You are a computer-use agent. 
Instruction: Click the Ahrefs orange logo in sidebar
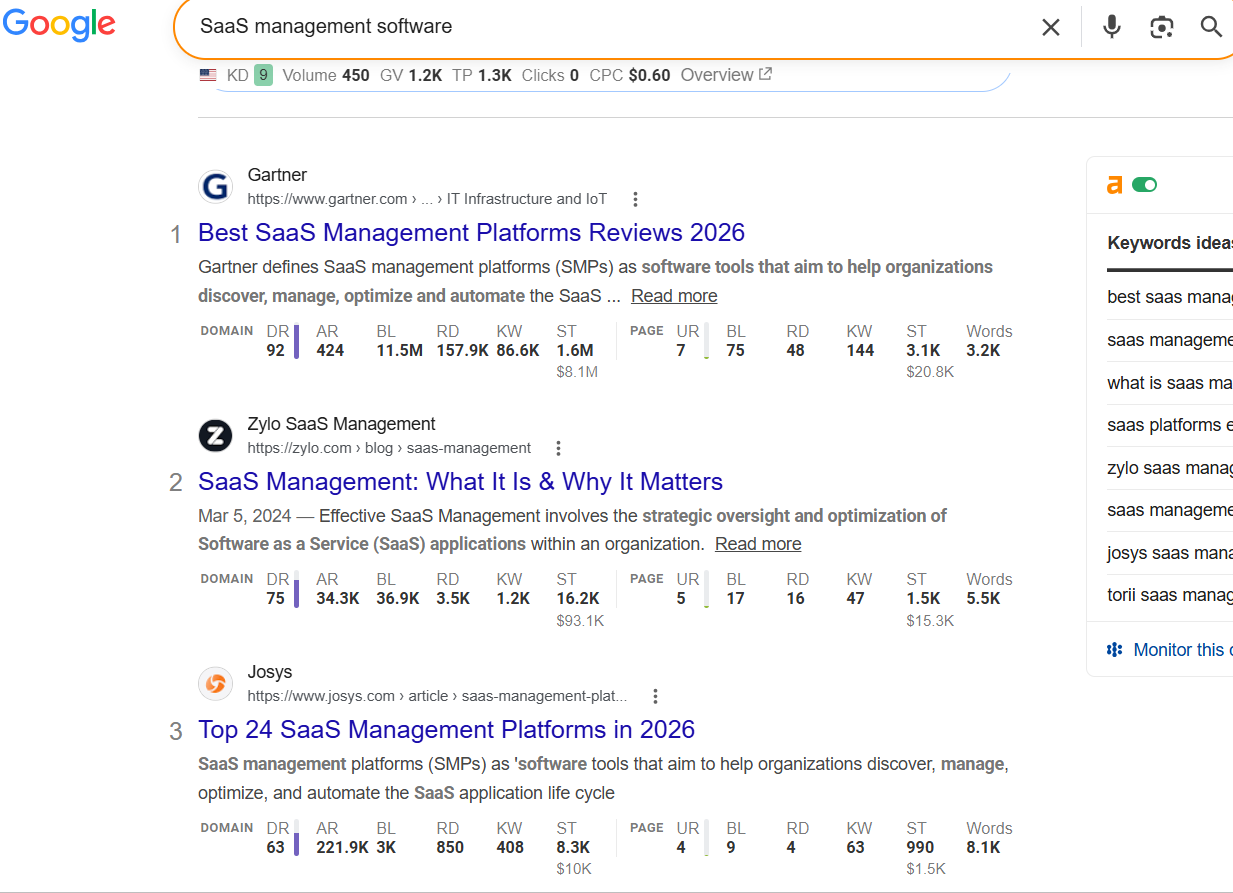pyautogui.click(x=1115, y=185)
